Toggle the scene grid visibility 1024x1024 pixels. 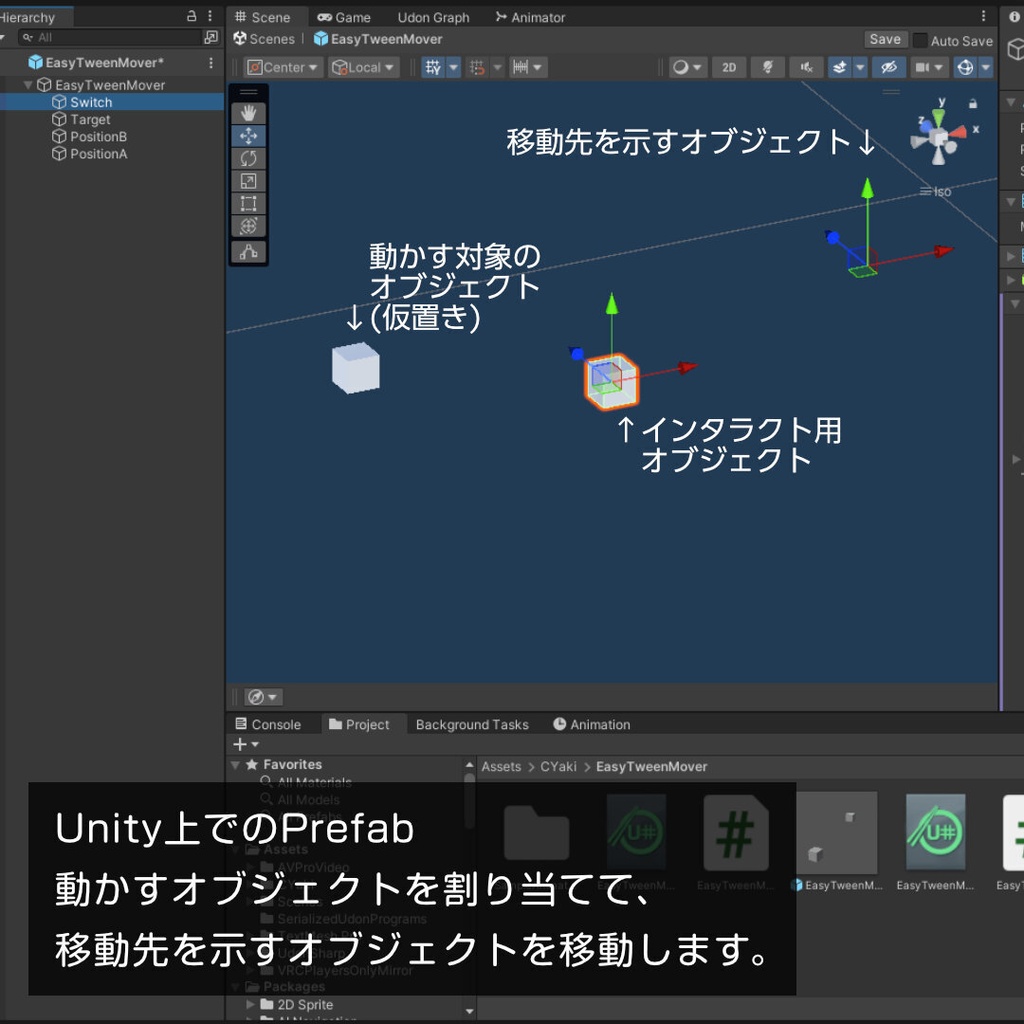coord(433,67)
